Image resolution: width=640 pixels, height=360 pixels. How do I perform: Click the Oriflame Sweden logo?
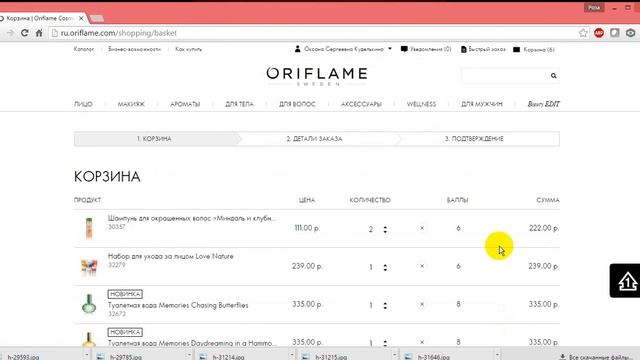click(317, 76)
